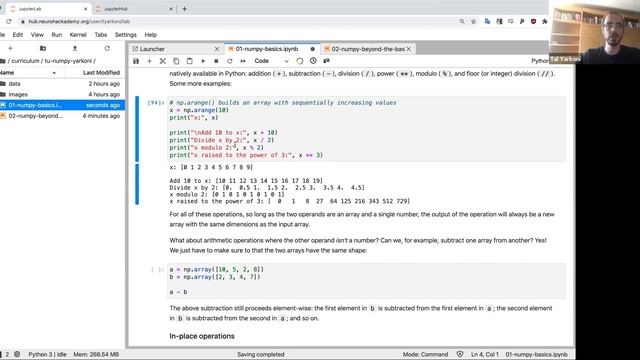Open the Help menu
Image resolution: width=640 pixels, height=360 pixels.
pyautogui.click(x=151, y=35)
